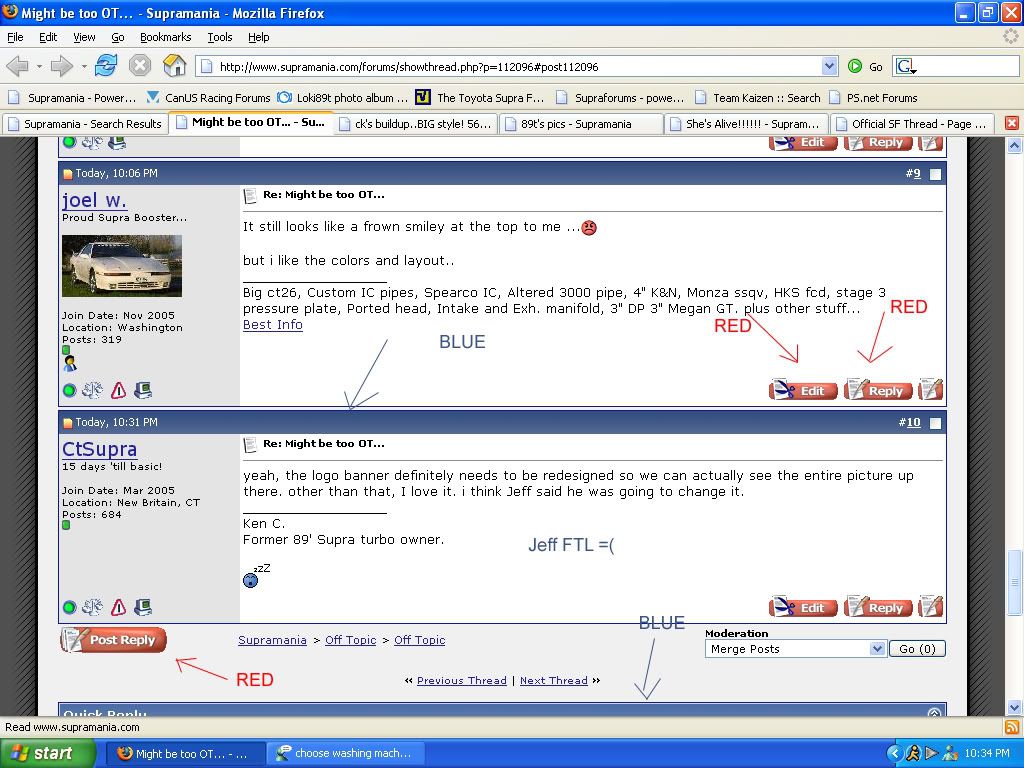Image resolution: width=1024 pixels, height=768 pixels.
Task: Go to Previous Thread link
Action: pos(462,680)
